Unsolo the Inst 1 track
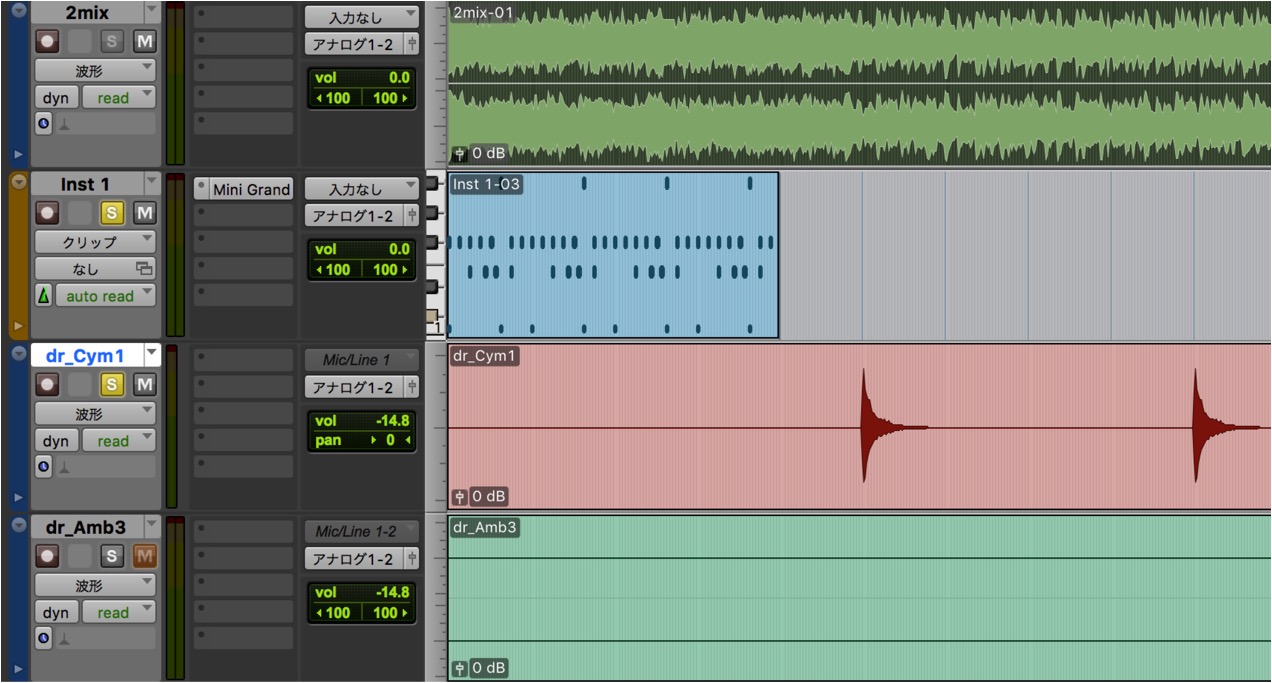The image size is (1272, 683). [x=112, y=213]
